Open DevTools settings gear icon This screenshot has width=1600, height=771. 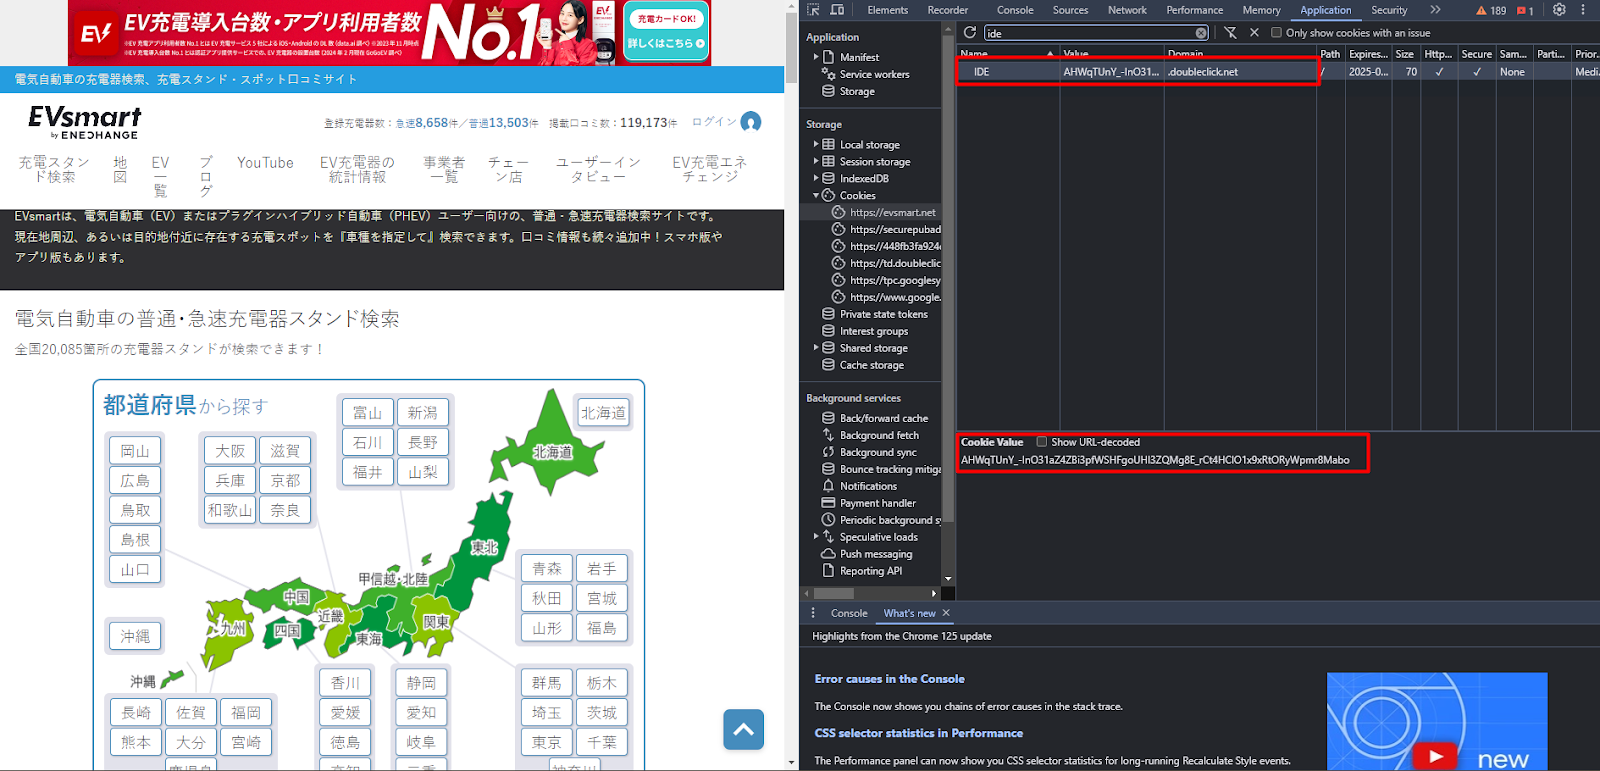point(1559,10)
